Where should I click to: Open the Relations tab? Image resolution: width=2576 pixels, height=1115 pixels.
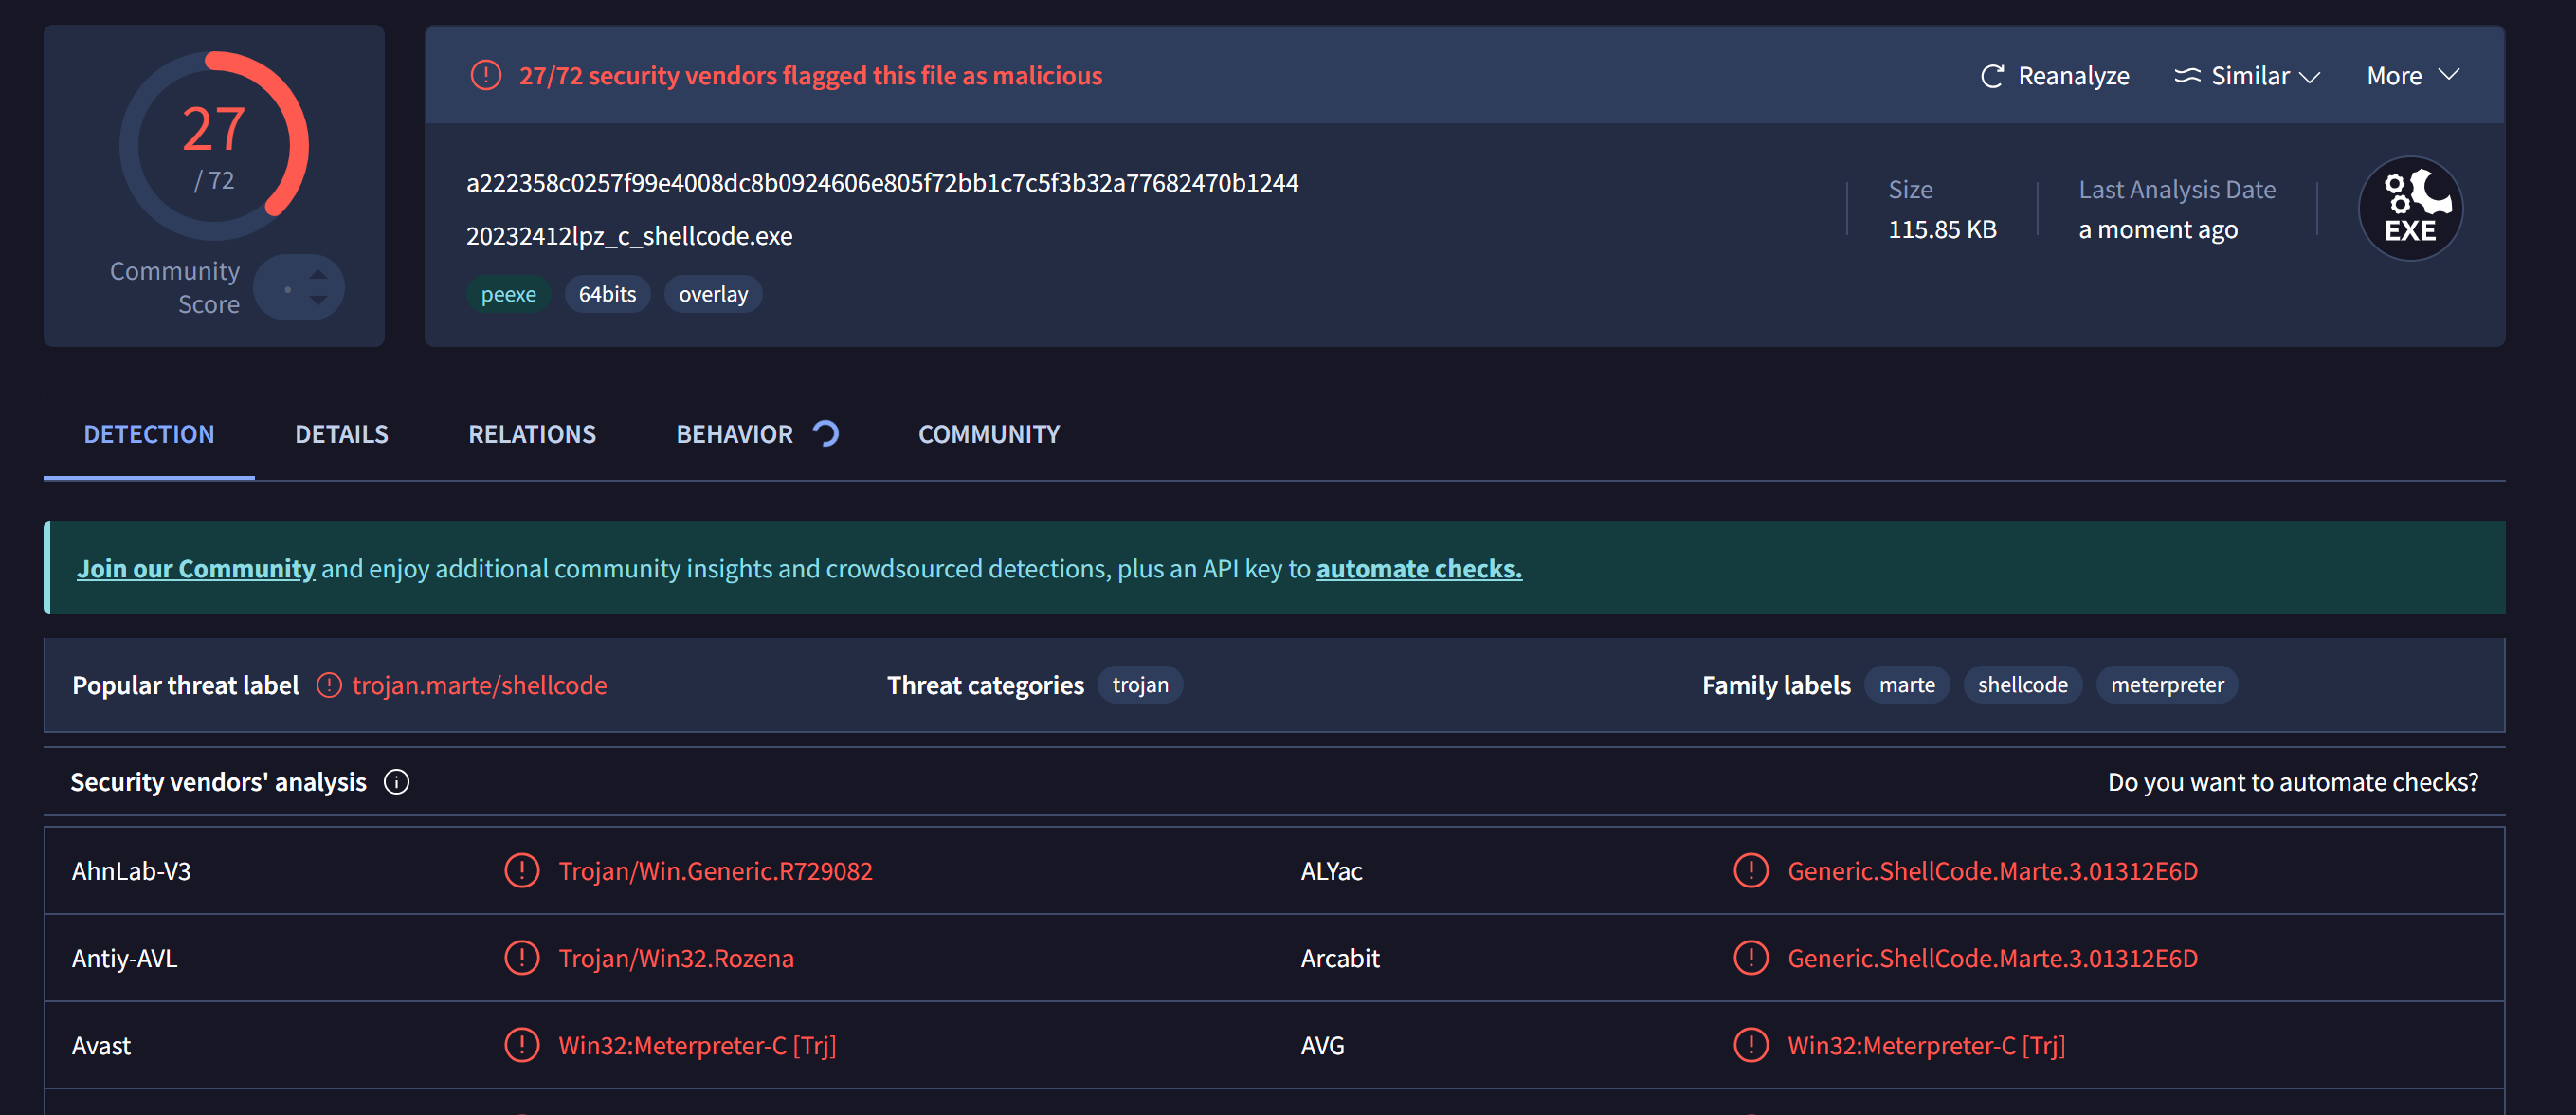pos(532,434)
